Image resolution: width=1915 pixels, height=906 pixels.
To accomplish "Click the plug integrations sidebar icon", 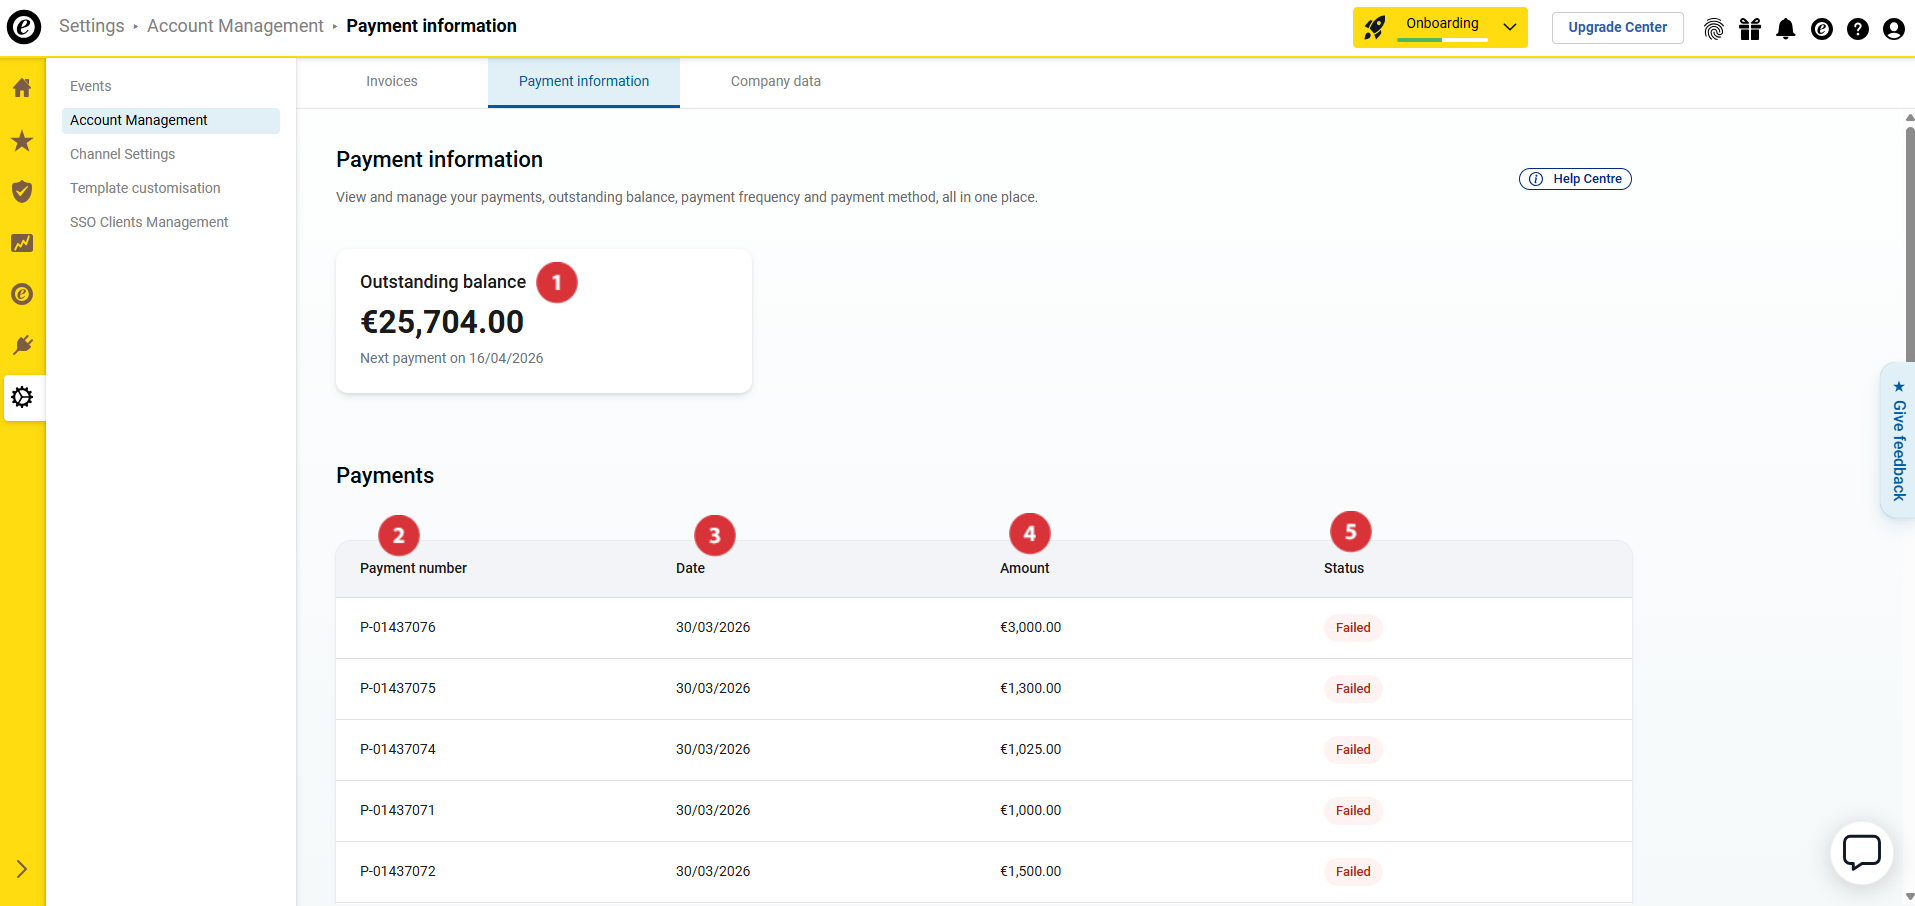I will (22, 345).
